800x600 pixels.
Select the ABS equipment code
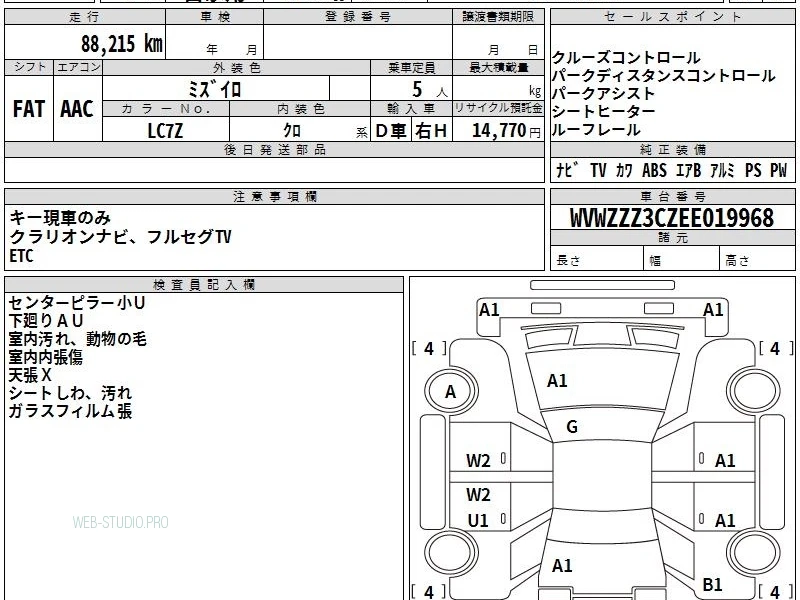[654, 170]
